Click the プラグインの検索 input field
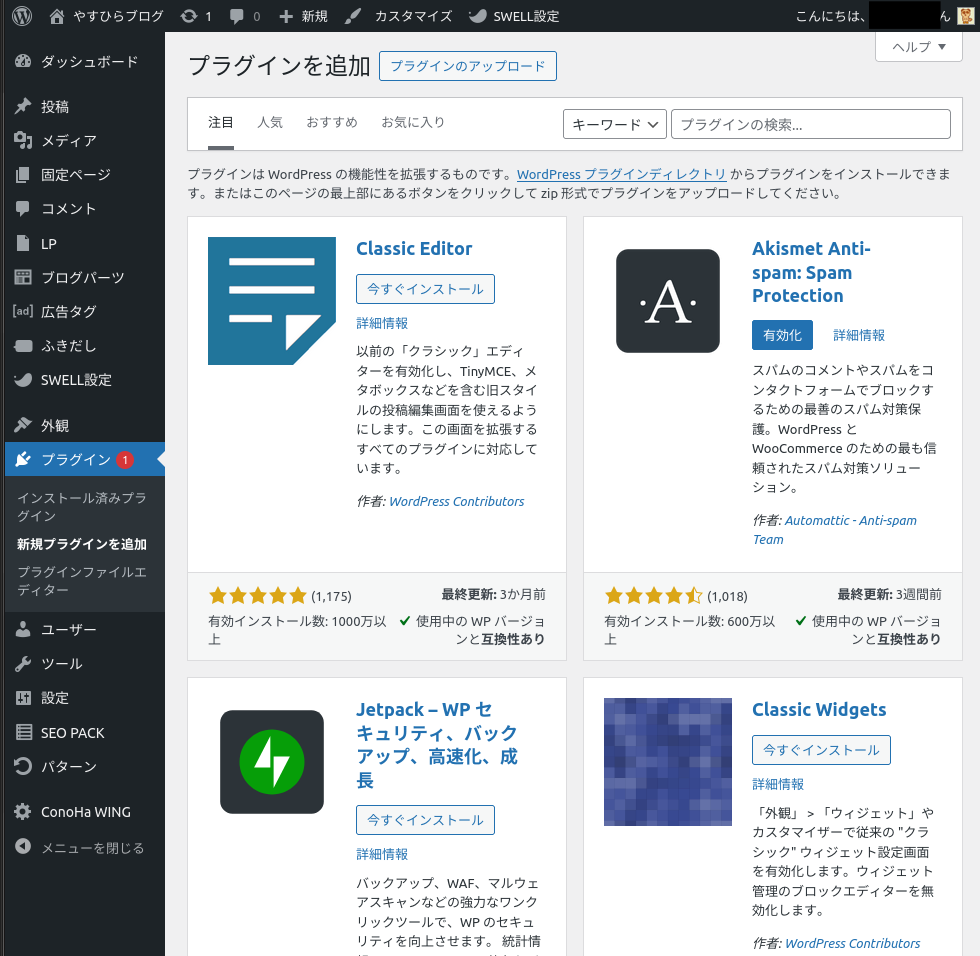980x956 pixels. pos(810,124)
